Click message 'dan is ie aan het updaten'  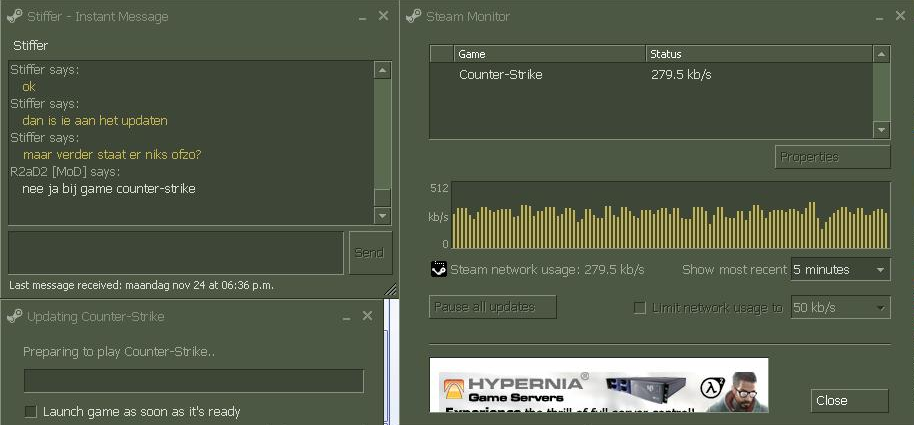[95, 121]
